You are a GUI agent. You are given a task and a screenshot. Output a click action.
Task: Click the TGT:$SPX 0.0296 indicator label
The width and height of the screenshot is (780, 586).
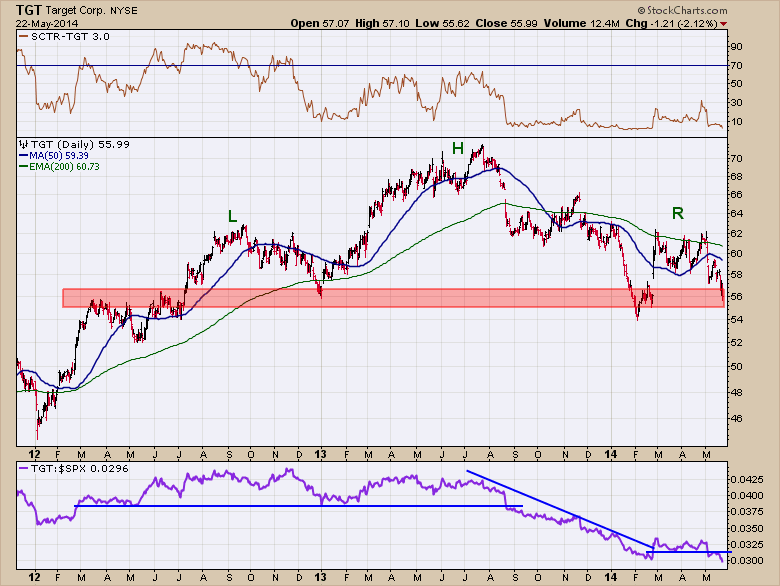tap(65, 466)
